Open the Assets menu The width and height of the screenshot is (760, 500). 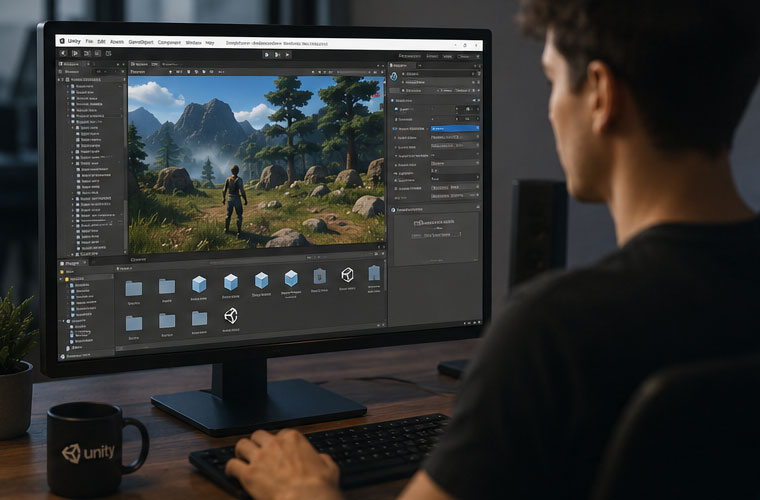click(117, 42)
